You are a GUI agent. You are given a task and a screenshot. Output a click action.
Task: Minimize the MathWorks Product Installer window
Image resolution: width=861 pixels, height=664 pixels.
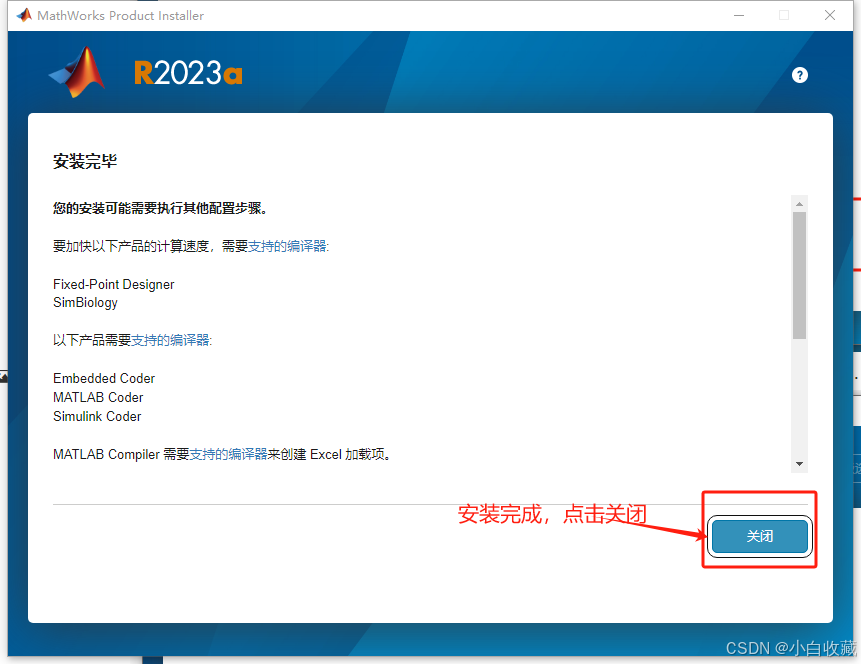pos(739,15)
